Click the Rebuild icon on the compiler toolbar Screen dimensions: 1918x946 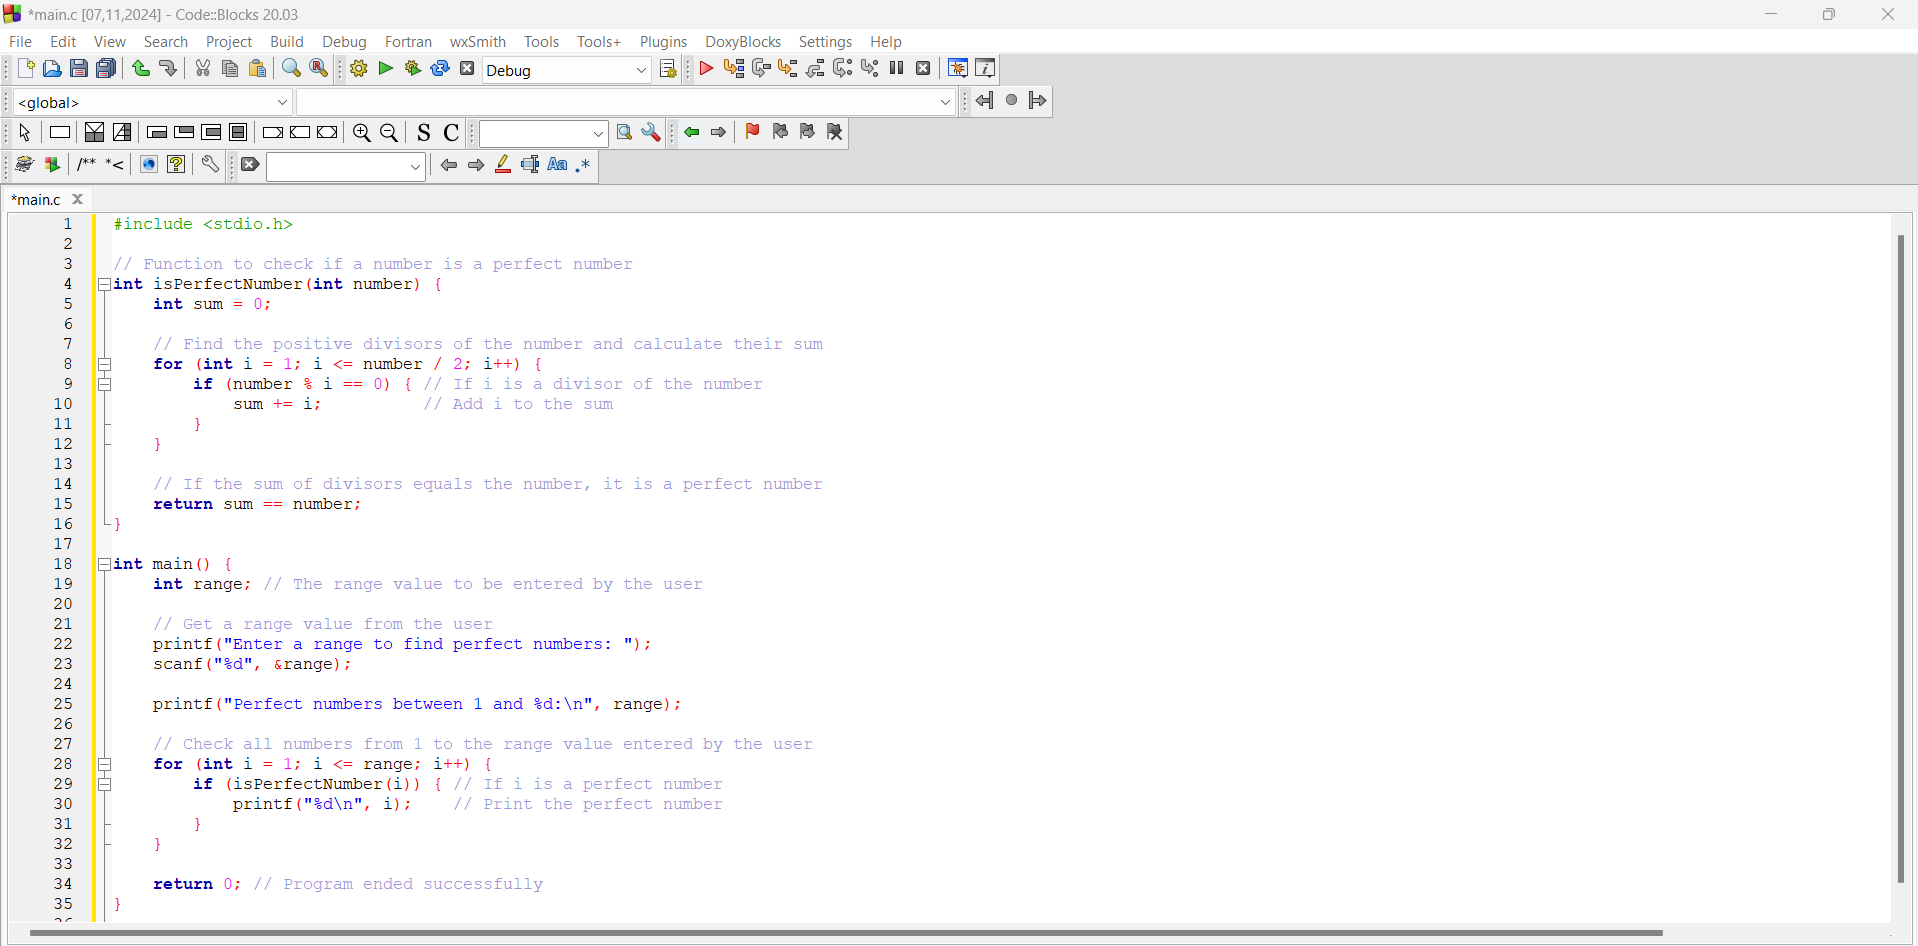440,68
